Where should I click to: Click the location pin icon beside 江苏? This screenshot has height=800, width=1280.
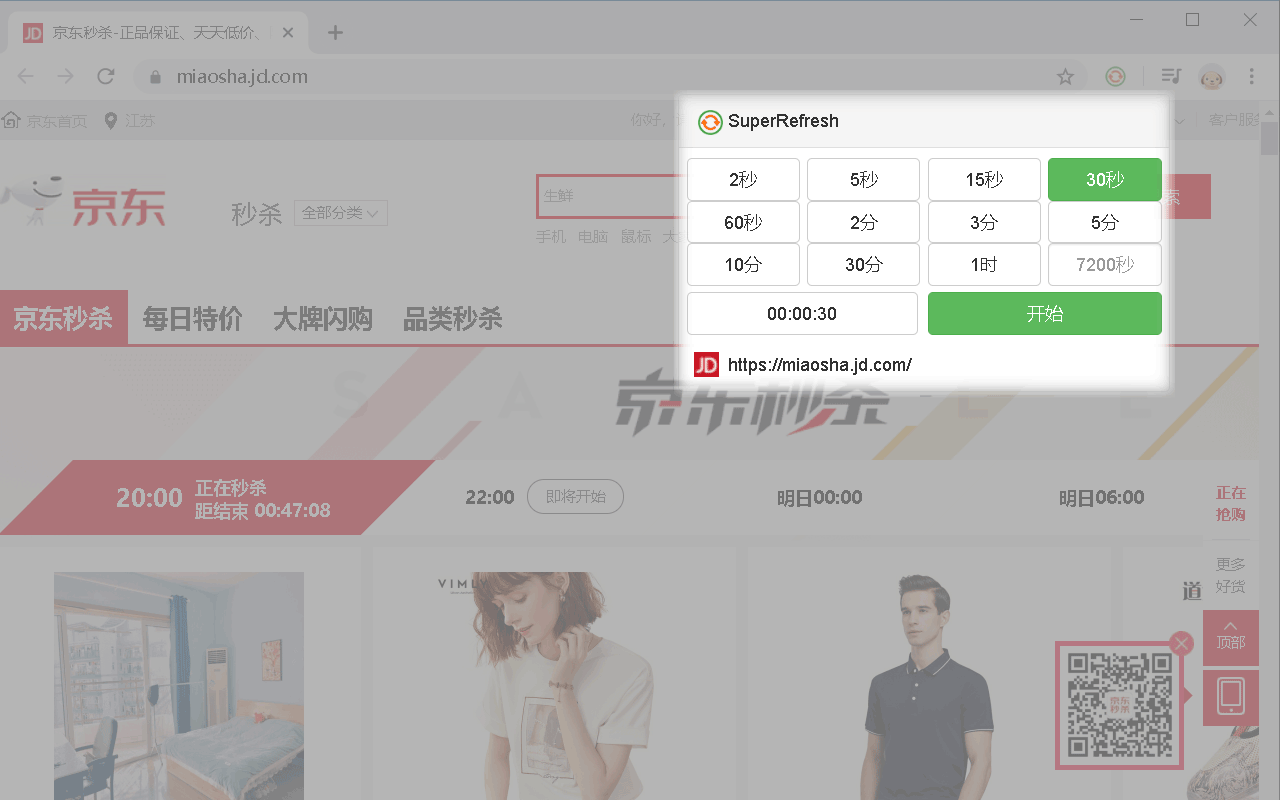tap(110, 120)
